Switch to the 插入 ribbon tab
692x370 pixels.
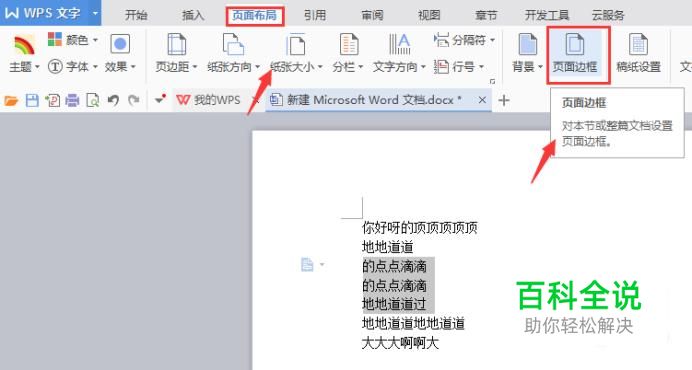[x=193, y=15]
